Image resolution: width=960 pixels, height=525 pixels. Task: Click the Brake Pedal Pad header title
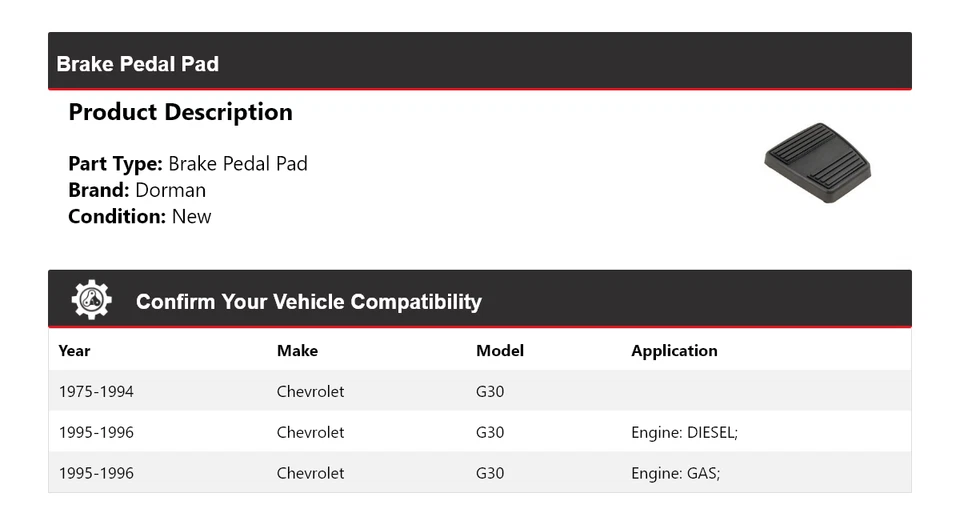coord(138,64)
